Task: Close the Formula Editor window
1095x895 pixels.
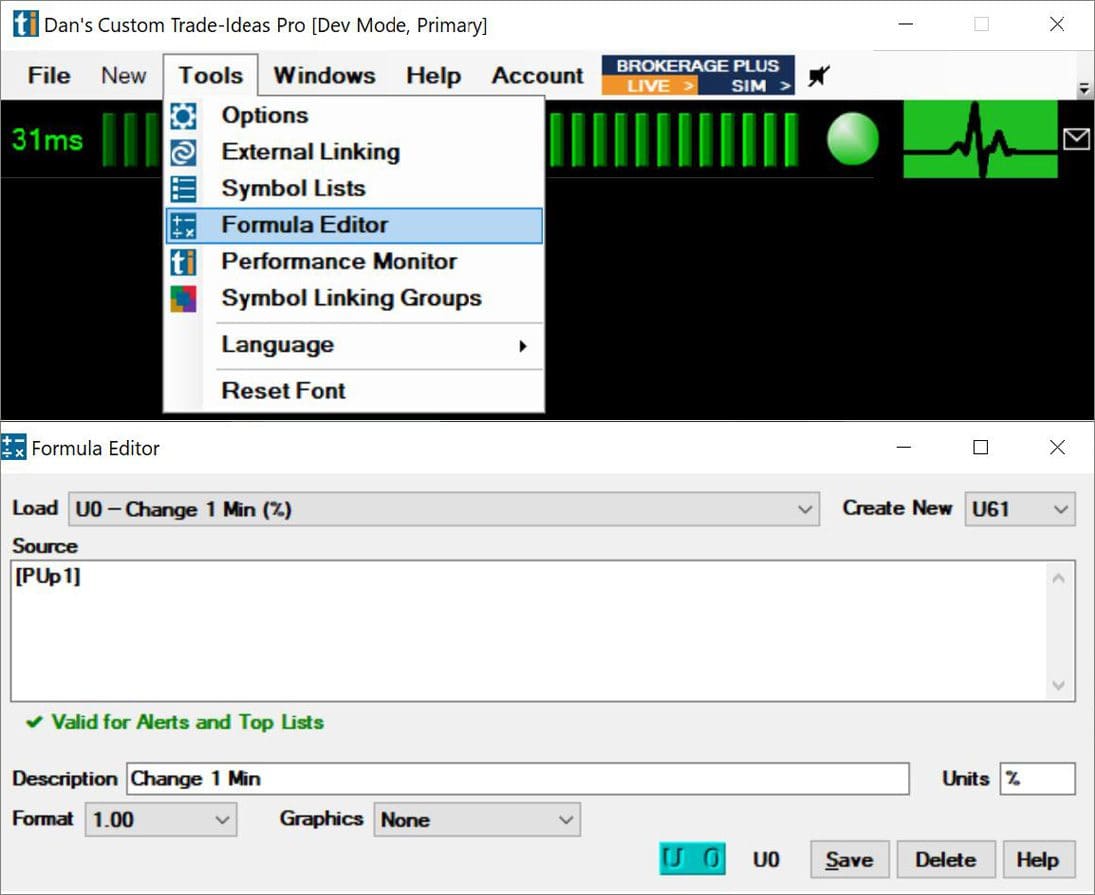Action: tap(1057, 448)
